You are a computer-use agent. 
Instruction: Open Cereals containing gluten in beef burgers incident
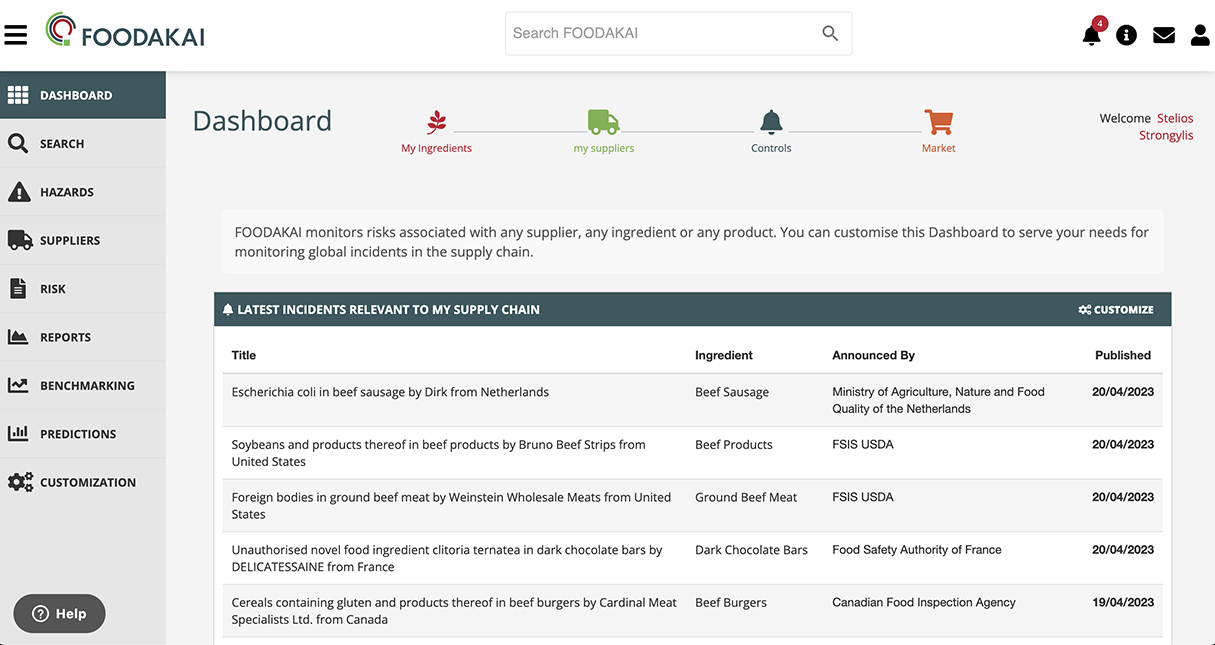point(454,611)
